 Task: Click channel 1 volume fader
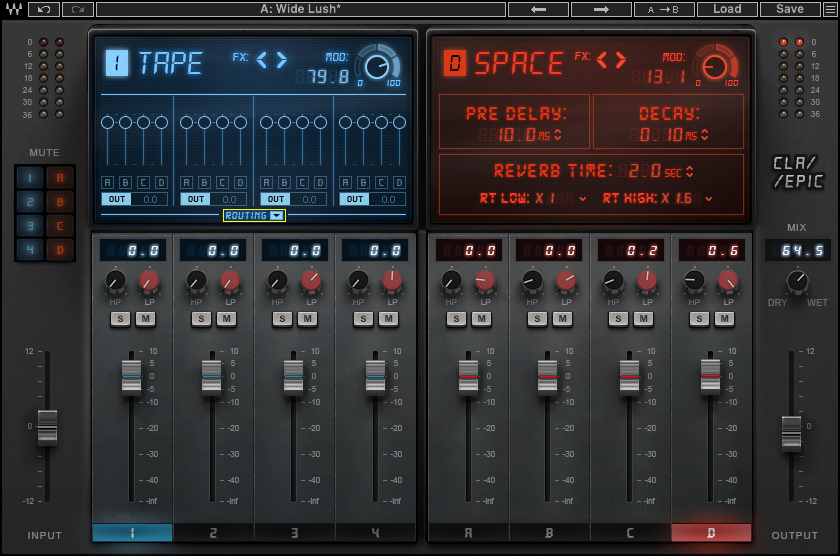tap(131, 377)
